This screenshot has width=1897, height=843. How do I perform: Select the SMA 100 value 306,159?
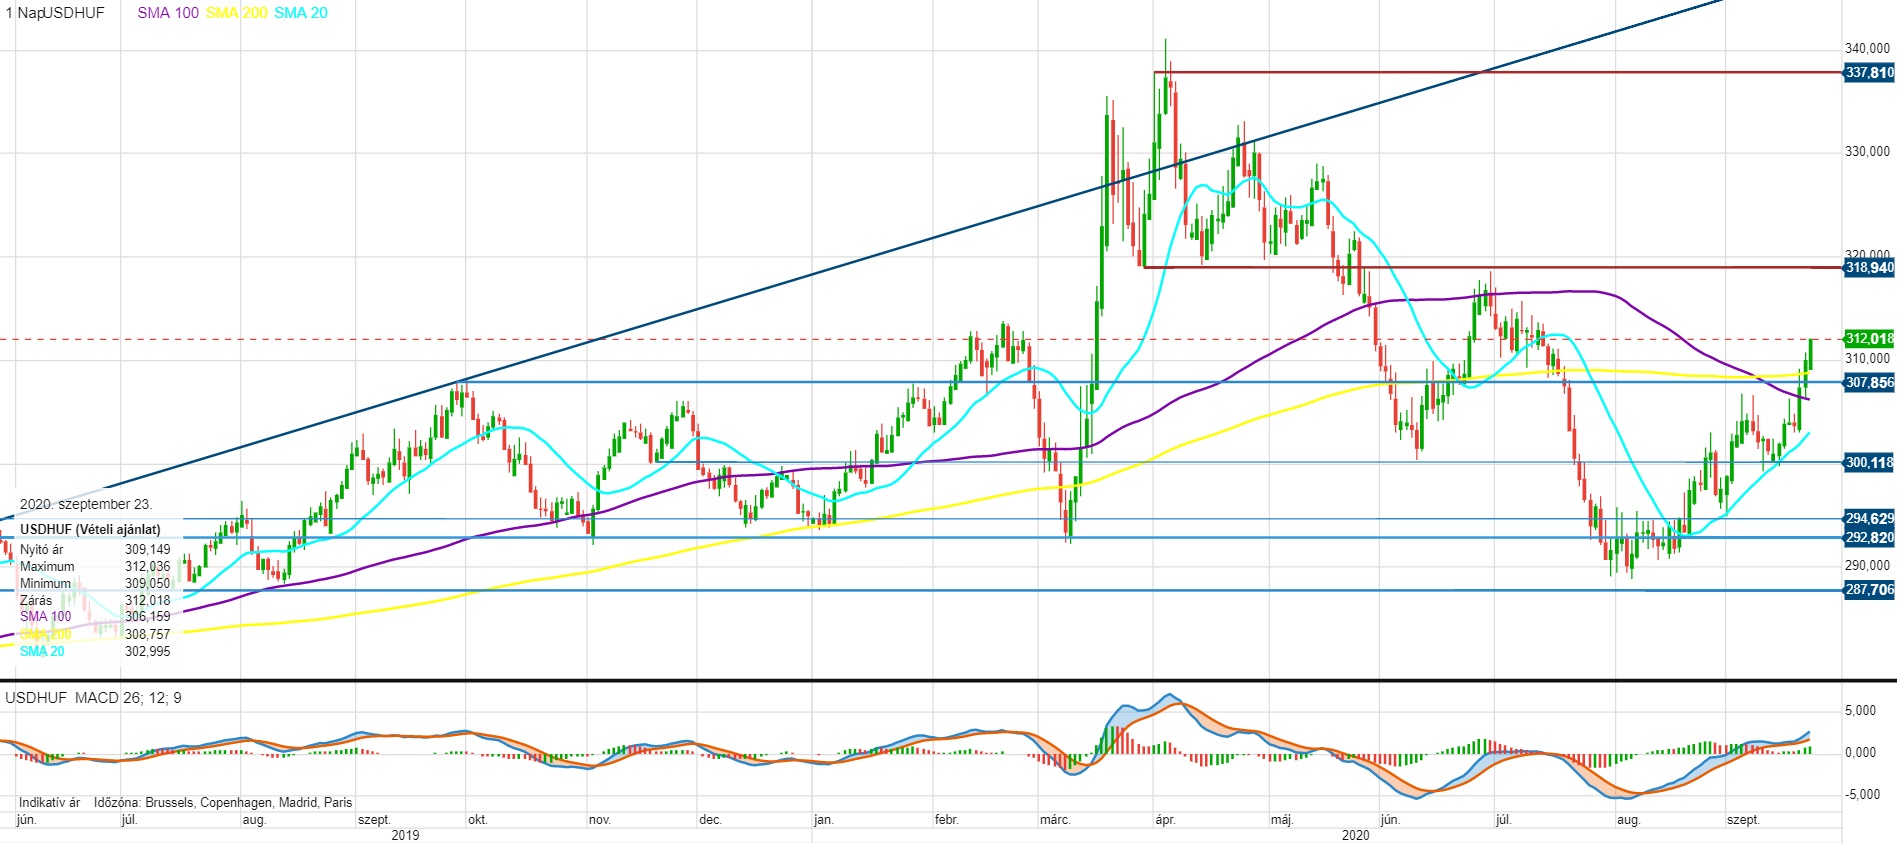click(x=148, y=617)
